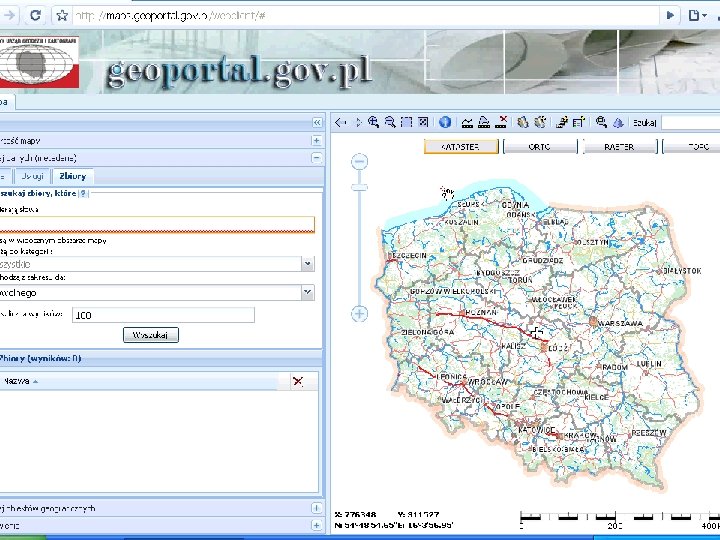Click OLSZTYN label on the map

click(x=592, y=242)
